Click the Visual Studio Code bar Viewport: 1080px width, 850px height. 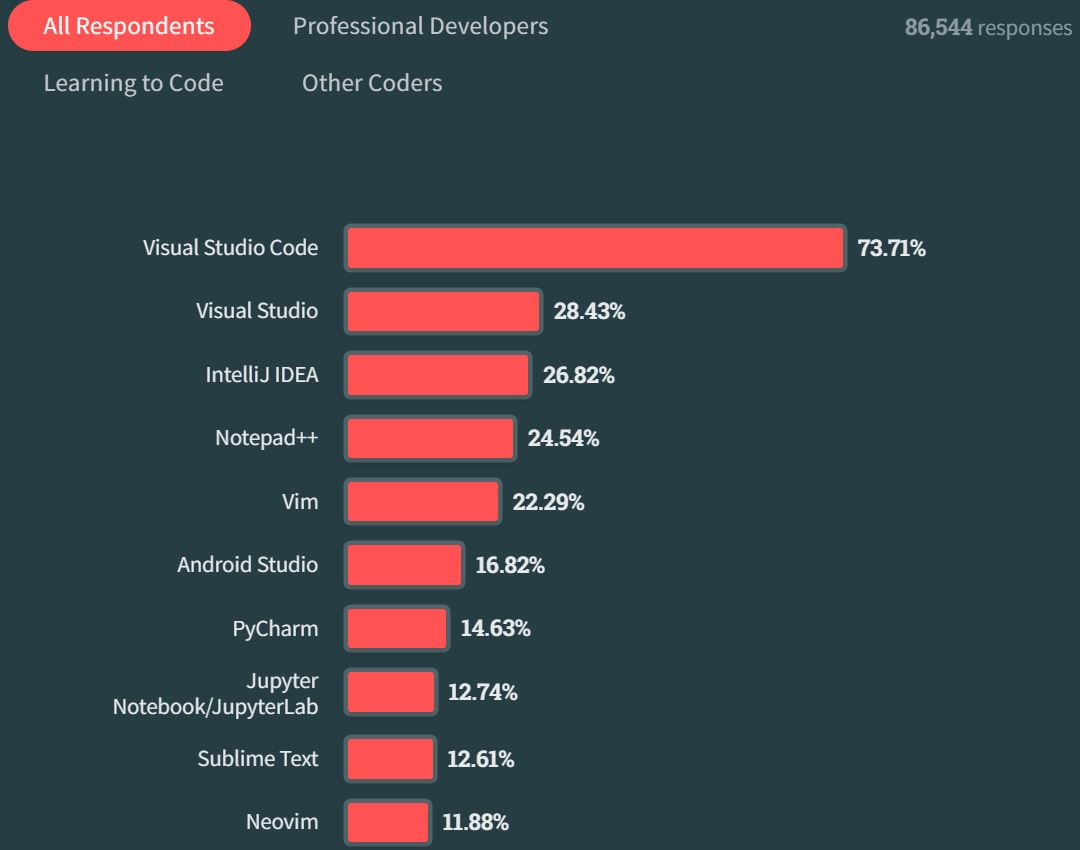[x=595, y=247]
